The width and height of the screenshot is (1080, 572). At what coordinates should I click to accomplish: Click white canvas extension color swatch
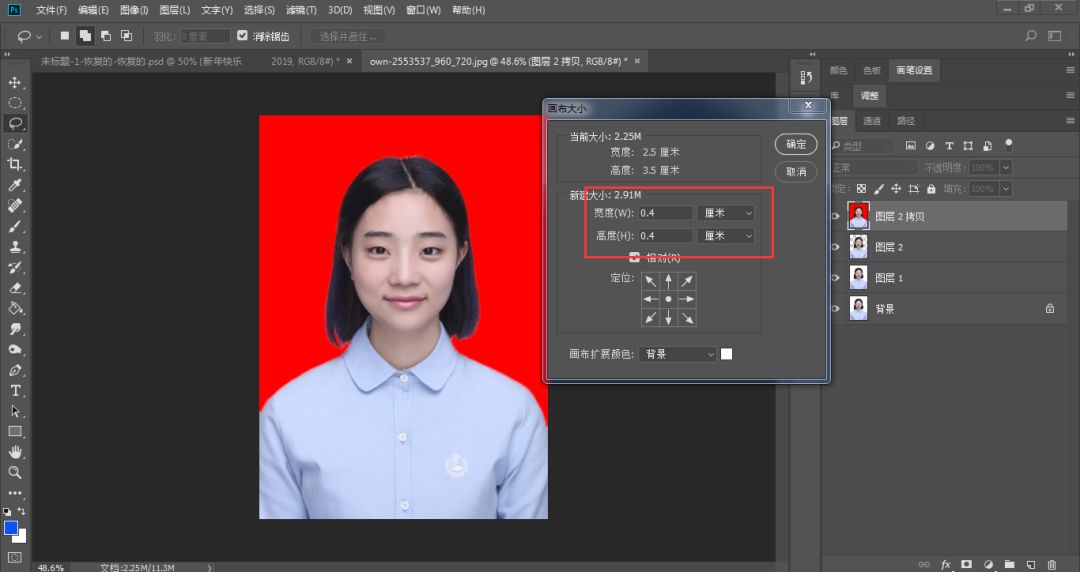coord(726,354)
